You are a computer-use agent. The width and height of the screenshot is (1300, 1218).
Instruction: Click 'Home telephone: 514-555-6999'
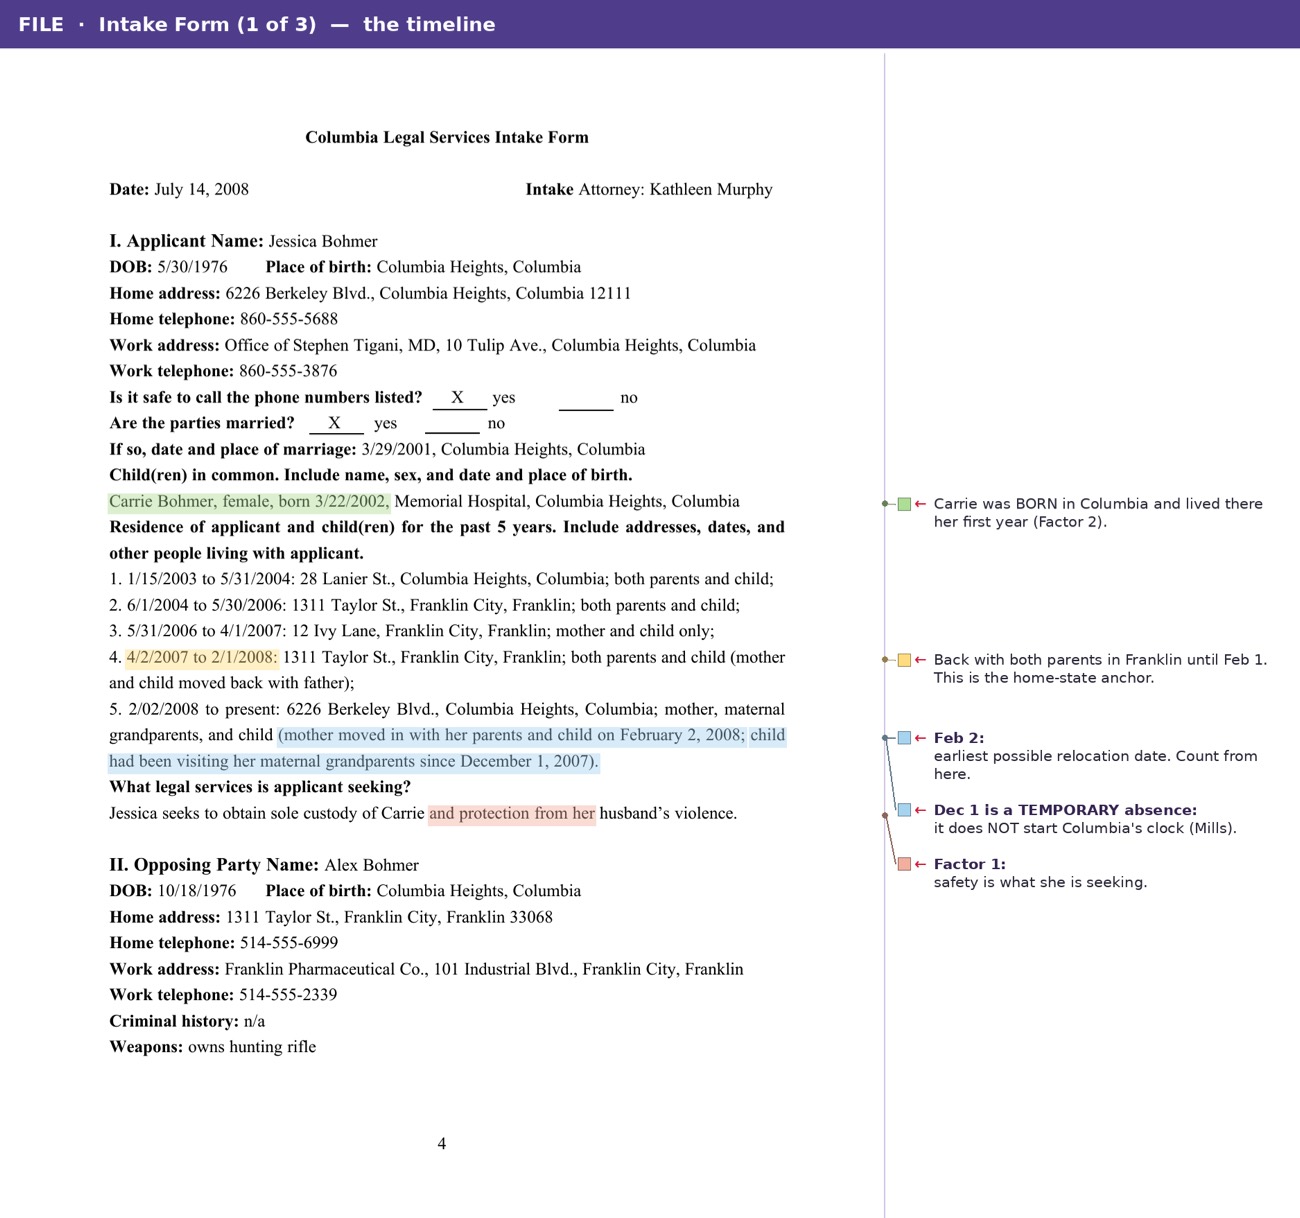pos(223,943)
